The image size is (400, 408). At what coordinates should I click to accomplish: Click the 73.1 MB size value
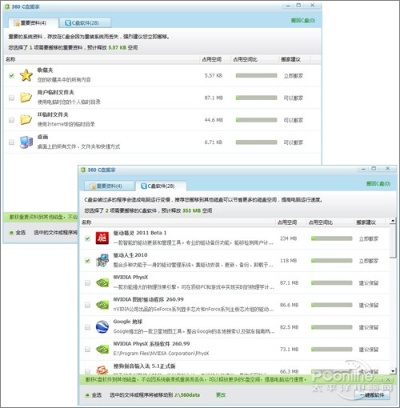pyautogui.click(x=289, y=349)
